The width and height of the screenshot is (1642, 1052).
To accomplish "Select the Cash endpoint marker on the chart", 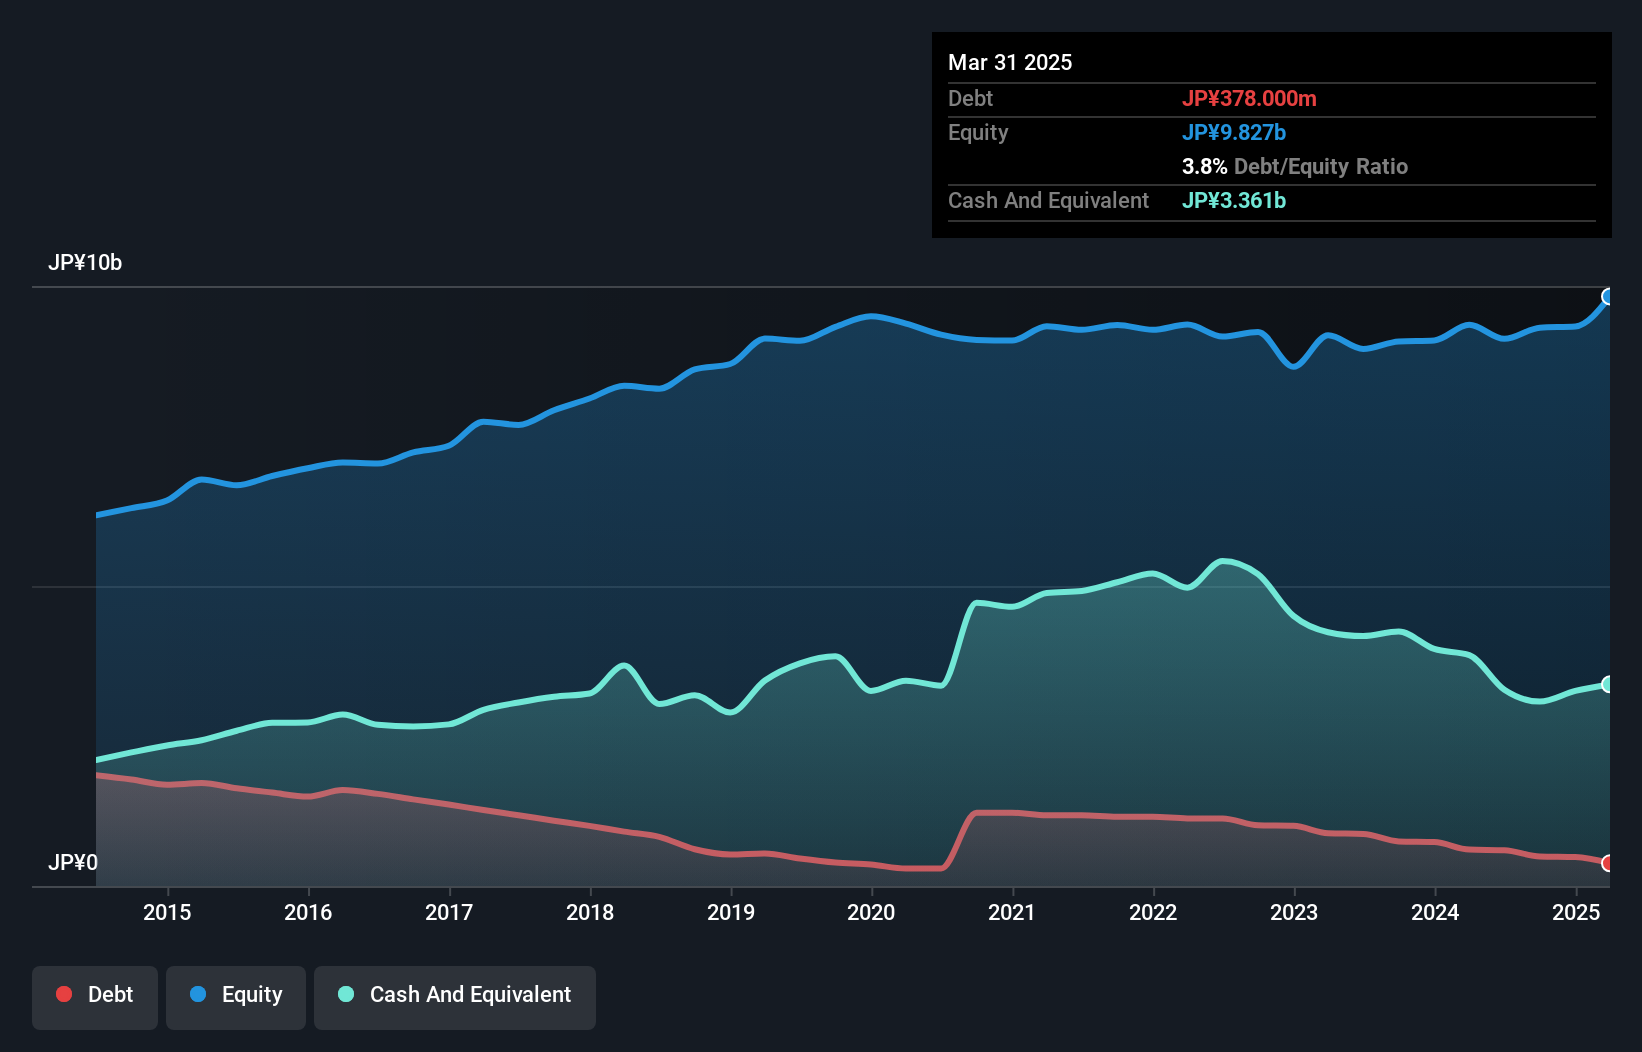I will click(x=1608, y=684).
